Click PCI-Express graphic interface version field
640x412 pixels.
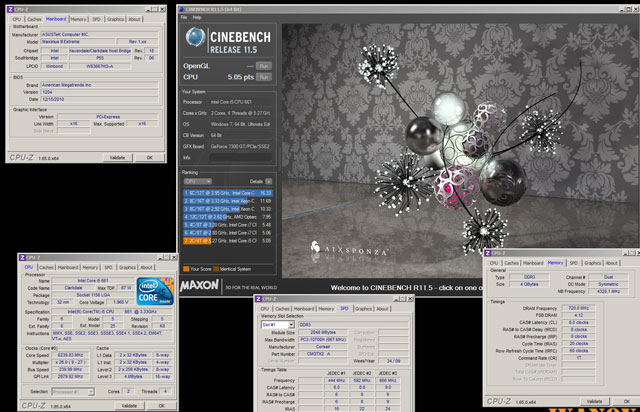click(x=108, y=117)
